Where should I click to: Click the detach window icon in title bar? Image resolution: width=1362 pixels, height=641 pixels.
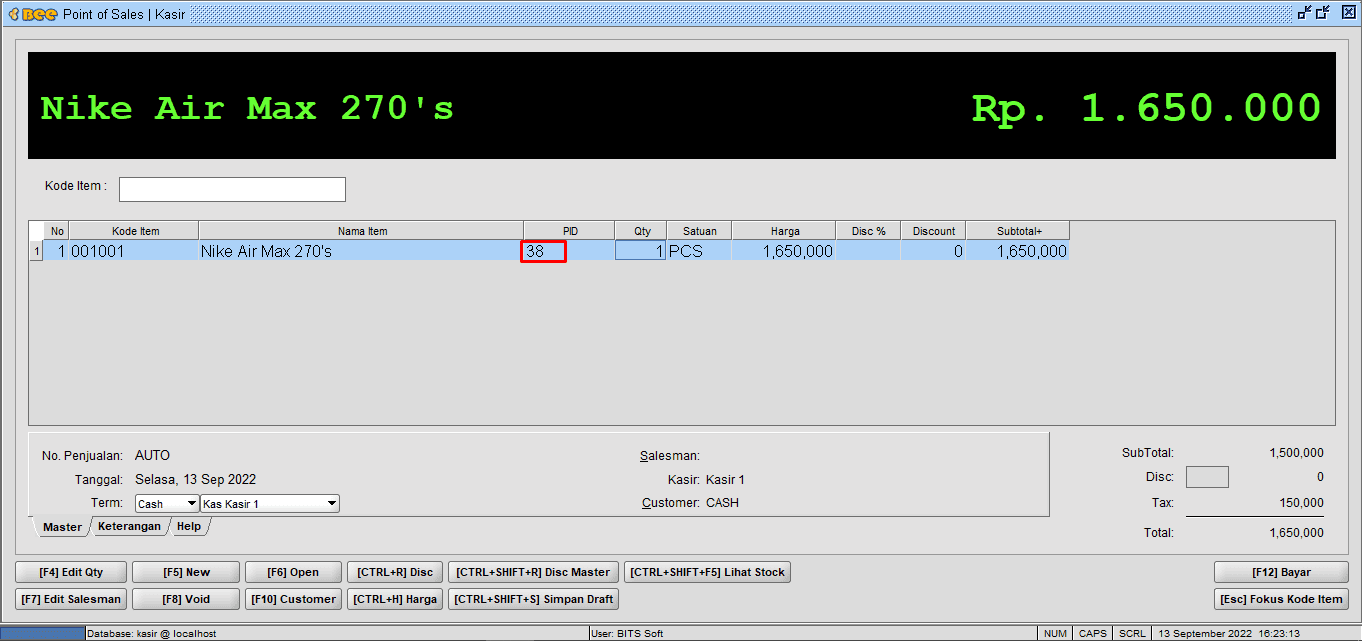click(1304, 13)
